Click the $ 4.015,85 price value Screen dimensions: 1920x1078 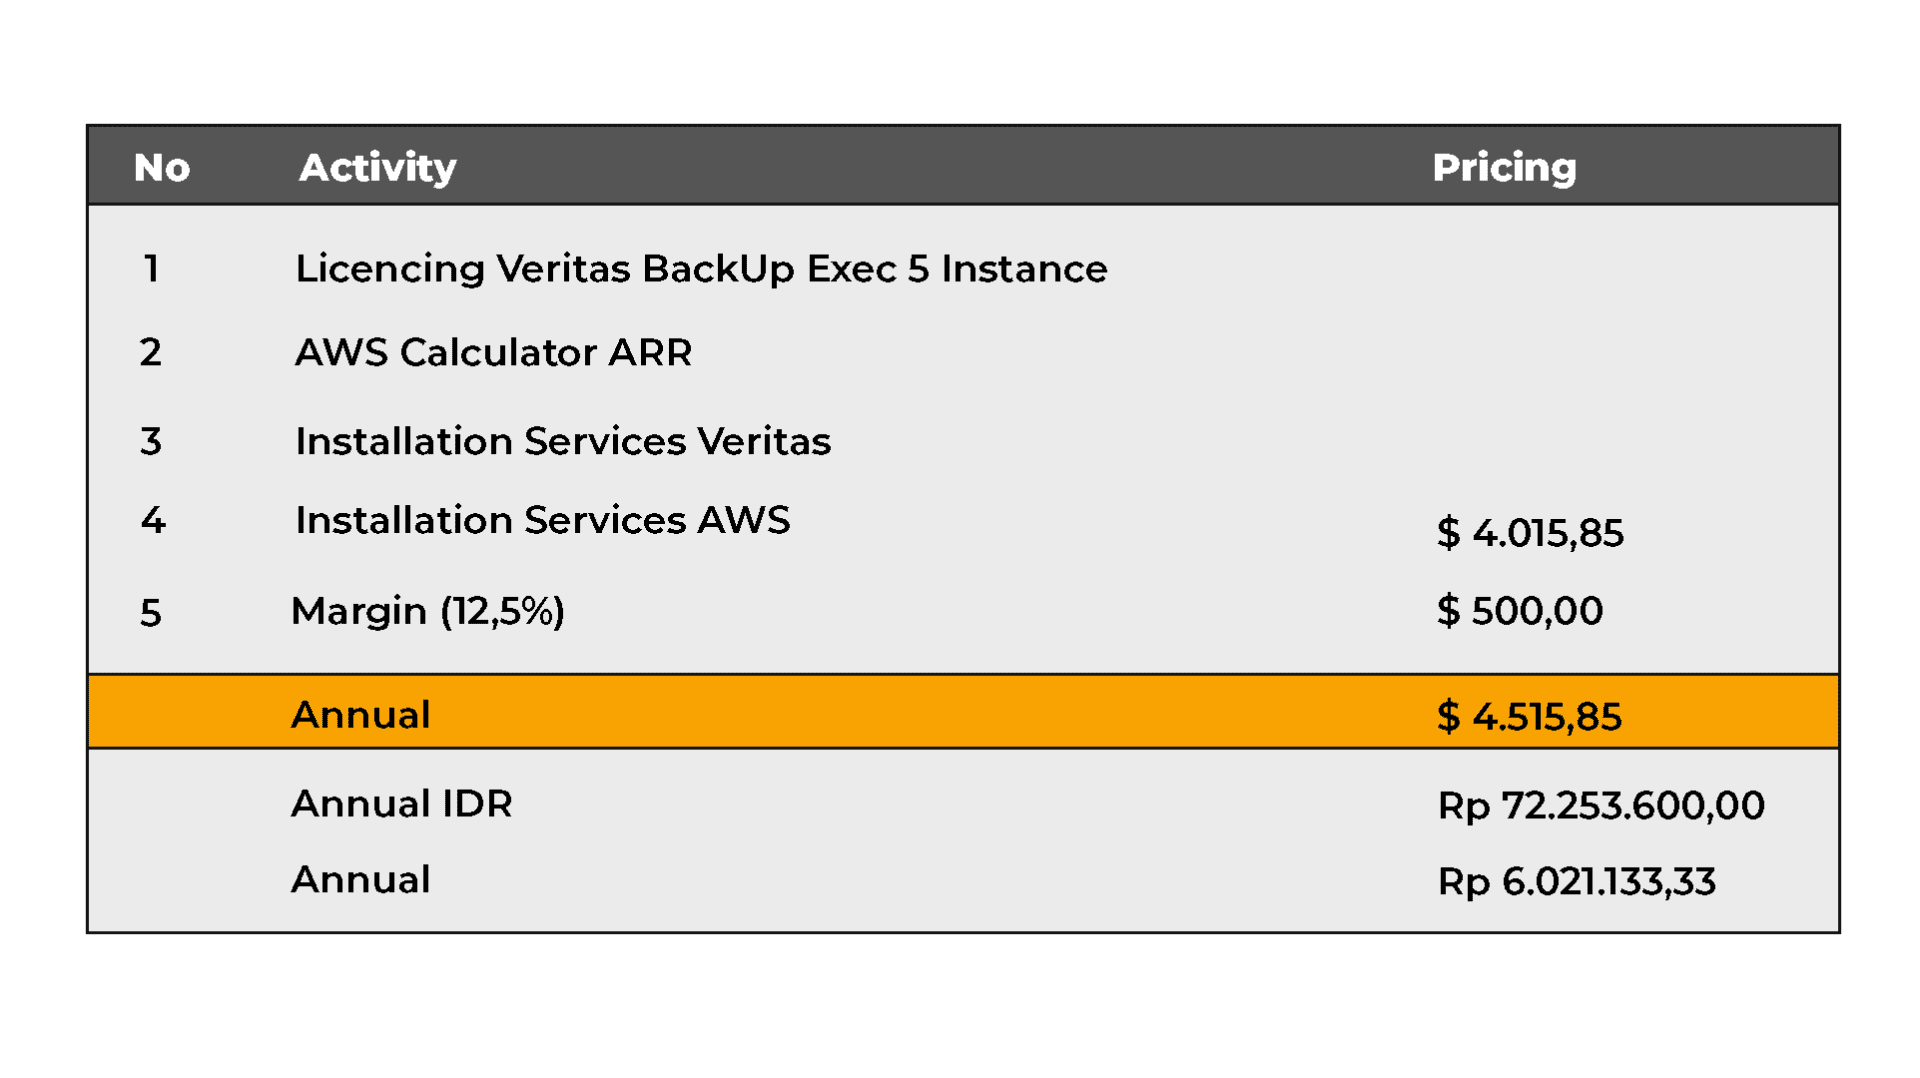pyautogui.click(x=1530, y=533)
